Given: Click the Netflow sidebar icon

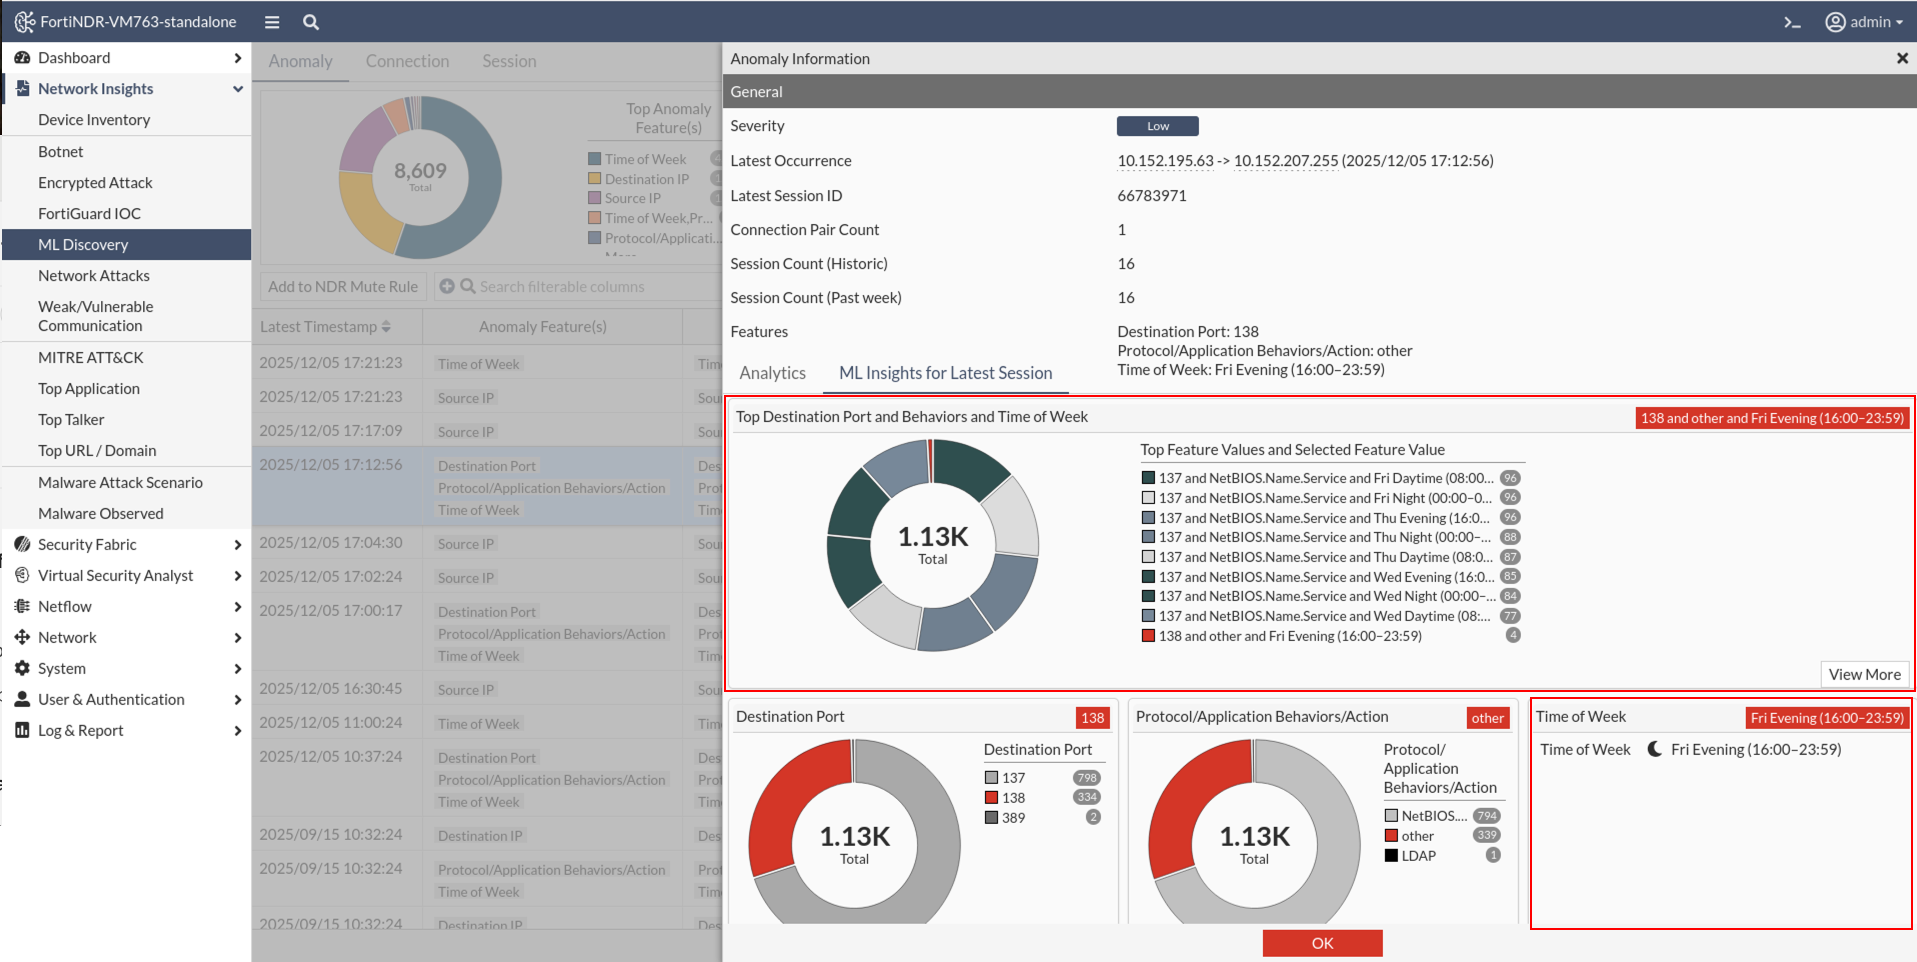Looking at the screenshot, I should pyautogui.click(x=22, y=606).
